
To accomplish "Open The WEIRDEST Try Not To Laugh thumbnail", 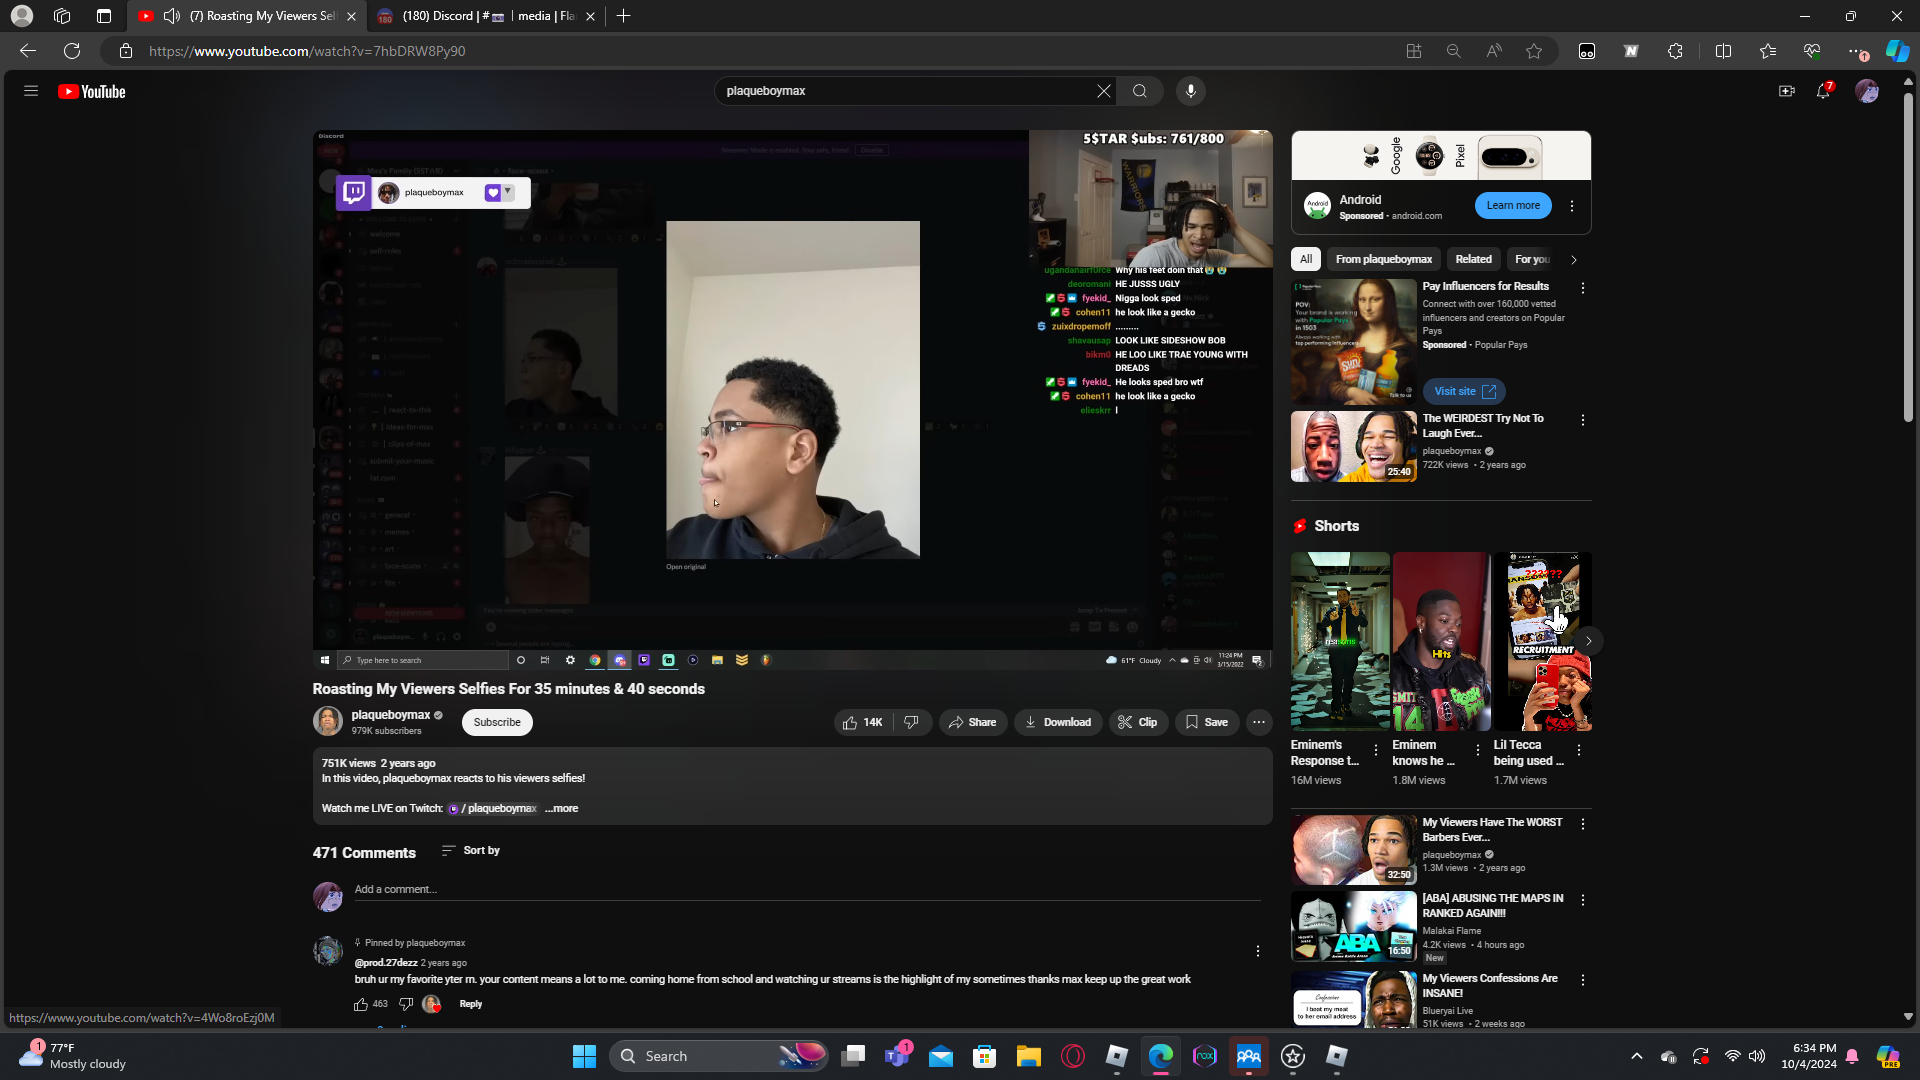I will [1354, 447].
